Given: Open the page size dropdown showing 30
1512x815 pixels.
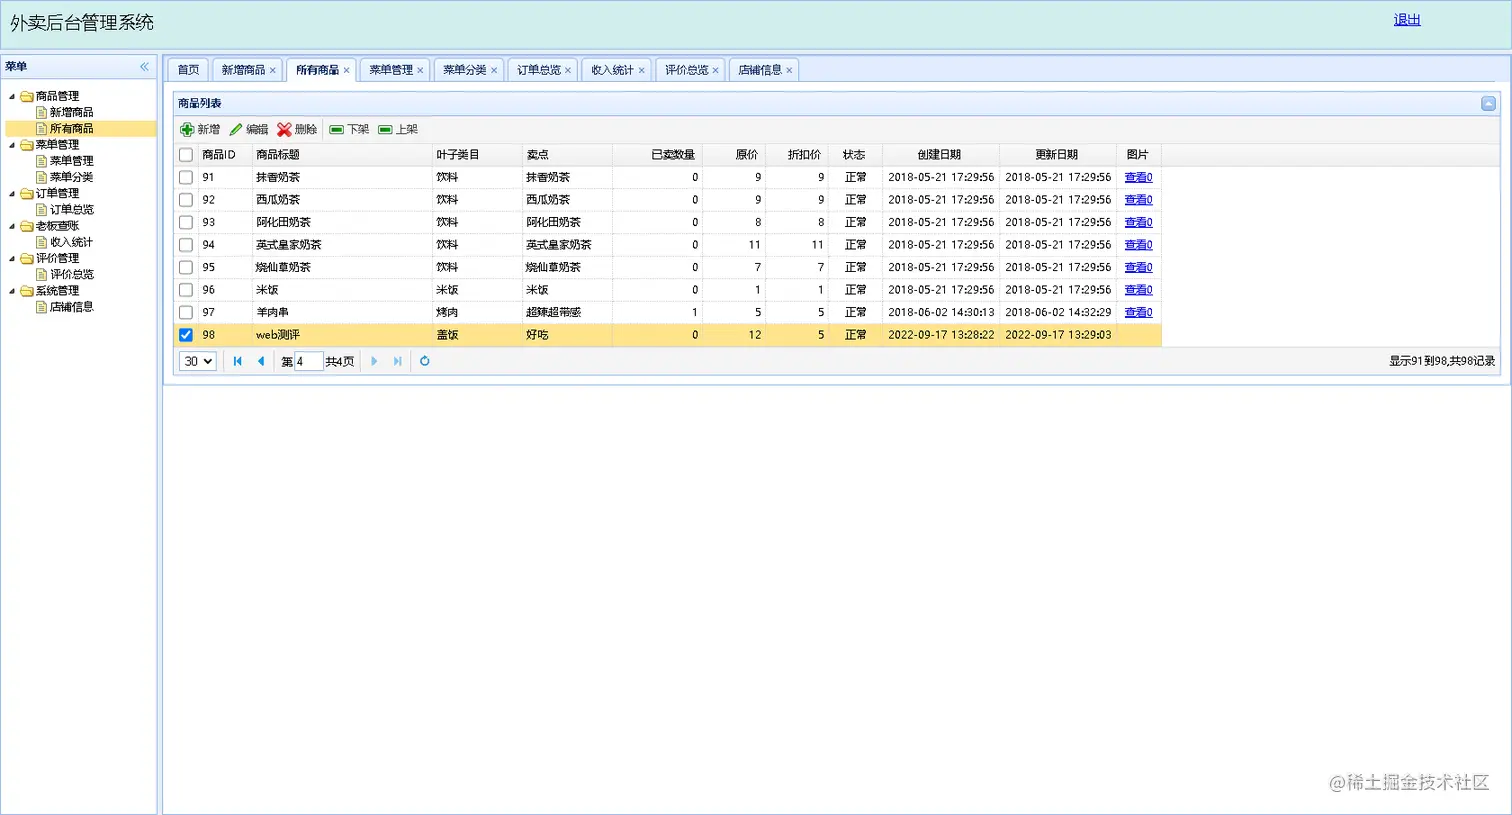Looking at the screenshot, I should [198, 361].
